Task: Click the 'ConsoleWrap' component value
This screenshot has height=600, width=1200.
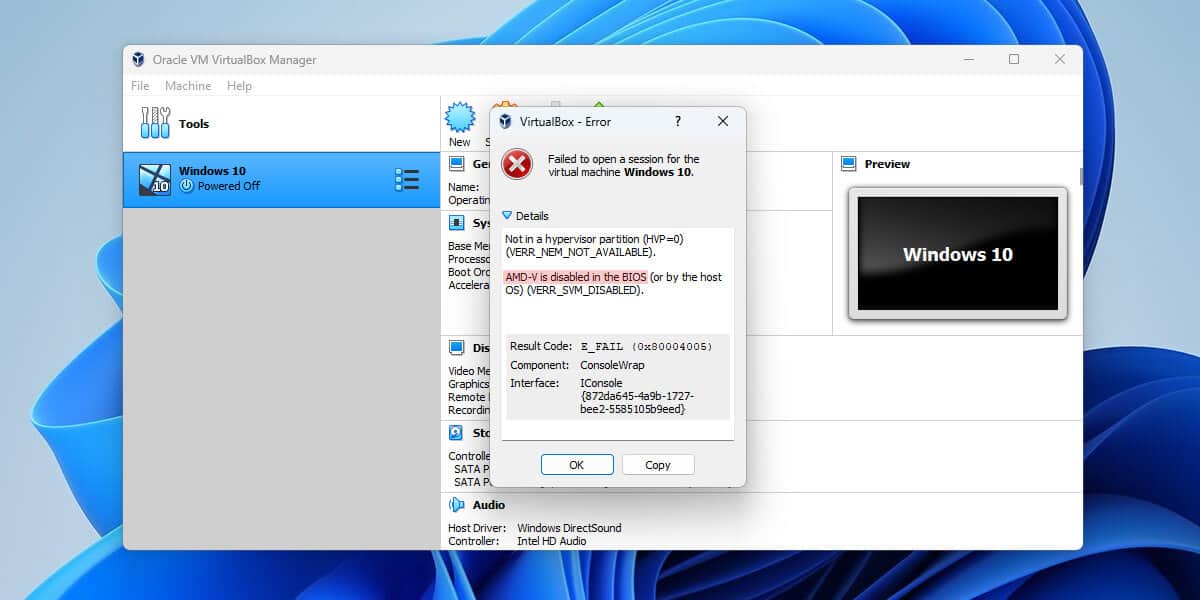Action: coord(612,365)
